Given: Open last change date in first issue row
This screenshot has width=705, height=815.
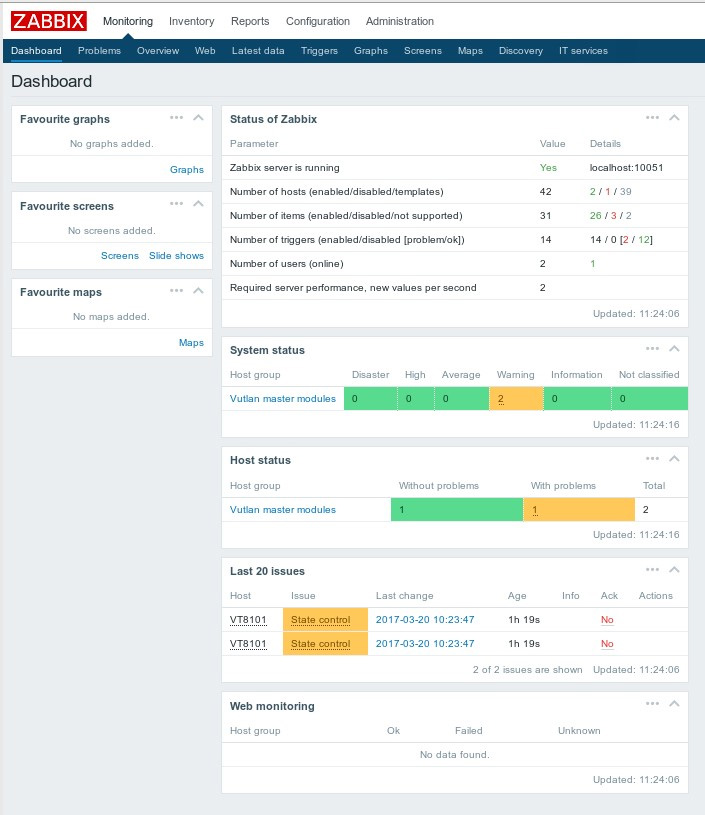Looking at the screenshot, I should [x=425, y=620].
